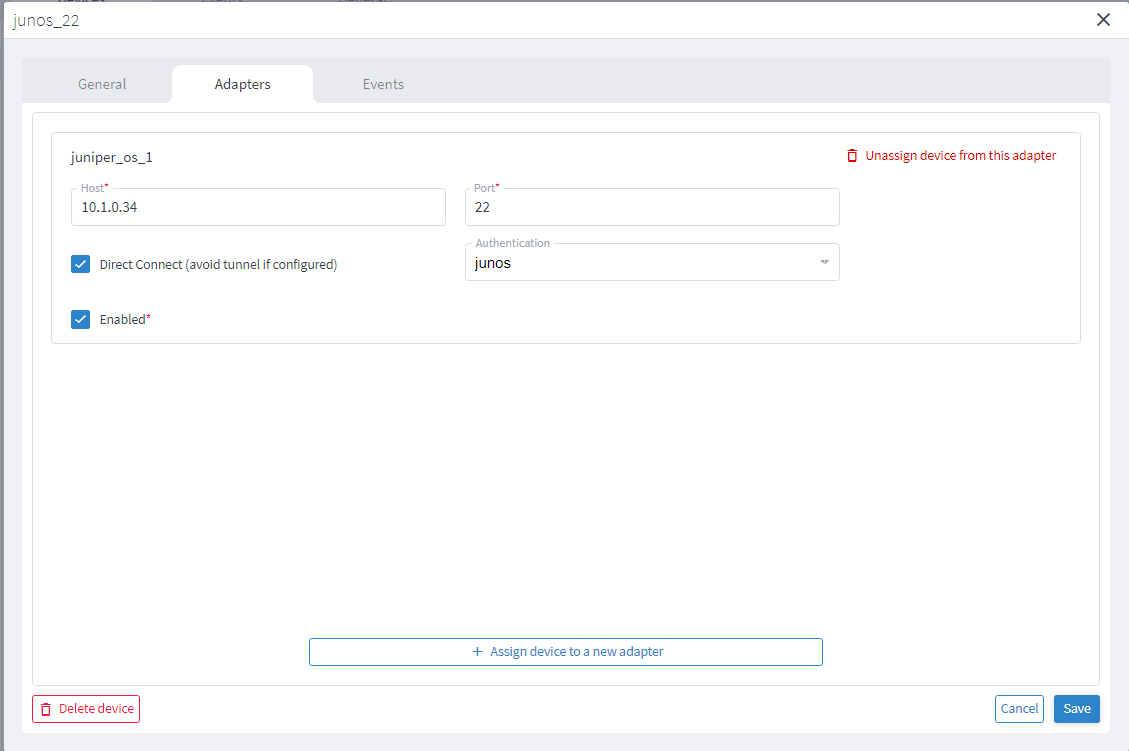Open the Authentication dropdown showing junos
The image size is (1129, 751).
652,261
